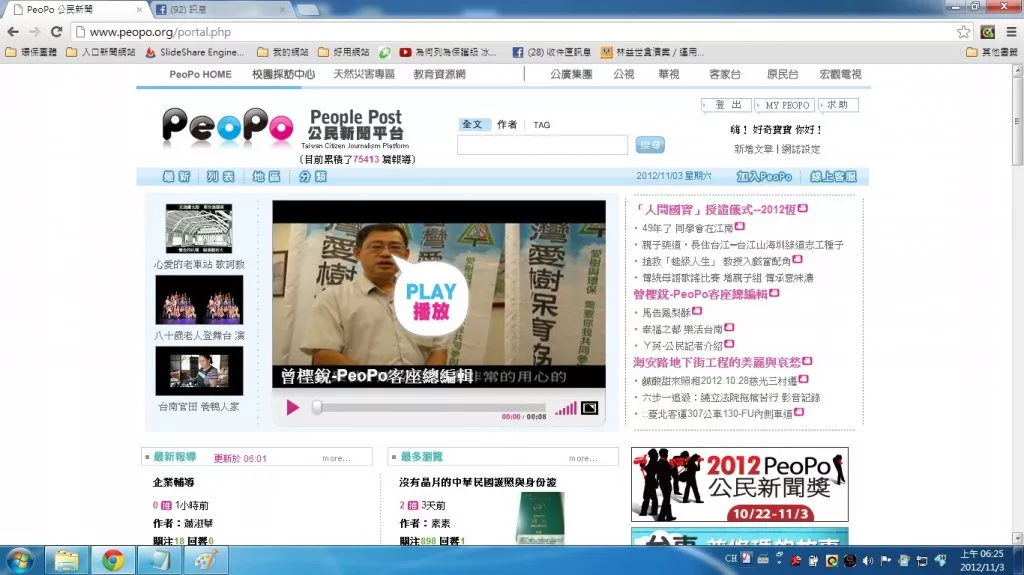Viewport: 1024px width, 575px height.
Task: Open the 台南官田 養鴨人家 thumbnail
Action: 199,370
